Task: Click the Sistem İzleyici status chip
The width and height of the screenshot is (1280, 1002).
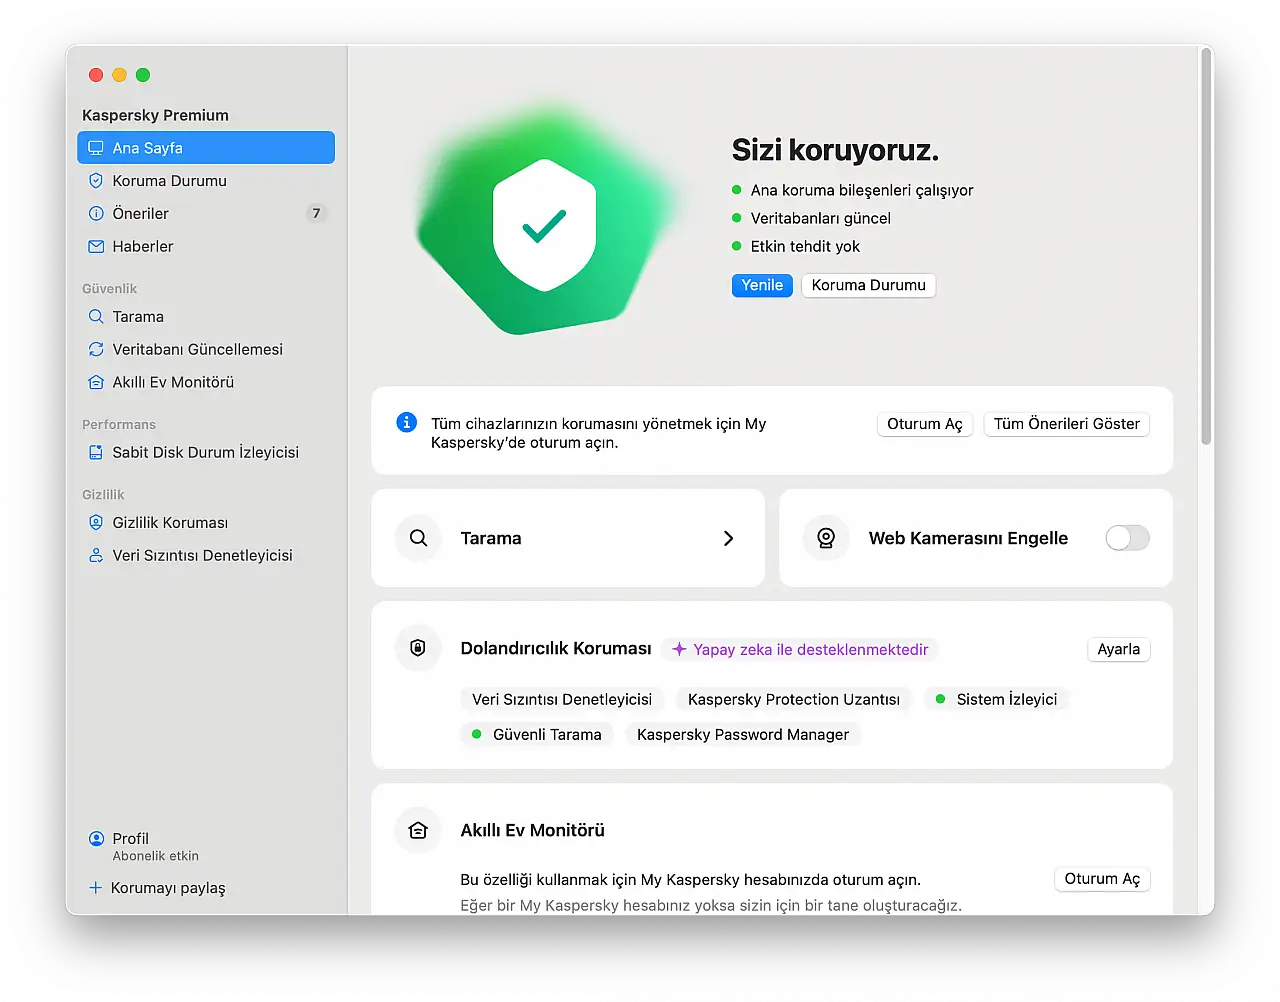Action: pos(996,700)
